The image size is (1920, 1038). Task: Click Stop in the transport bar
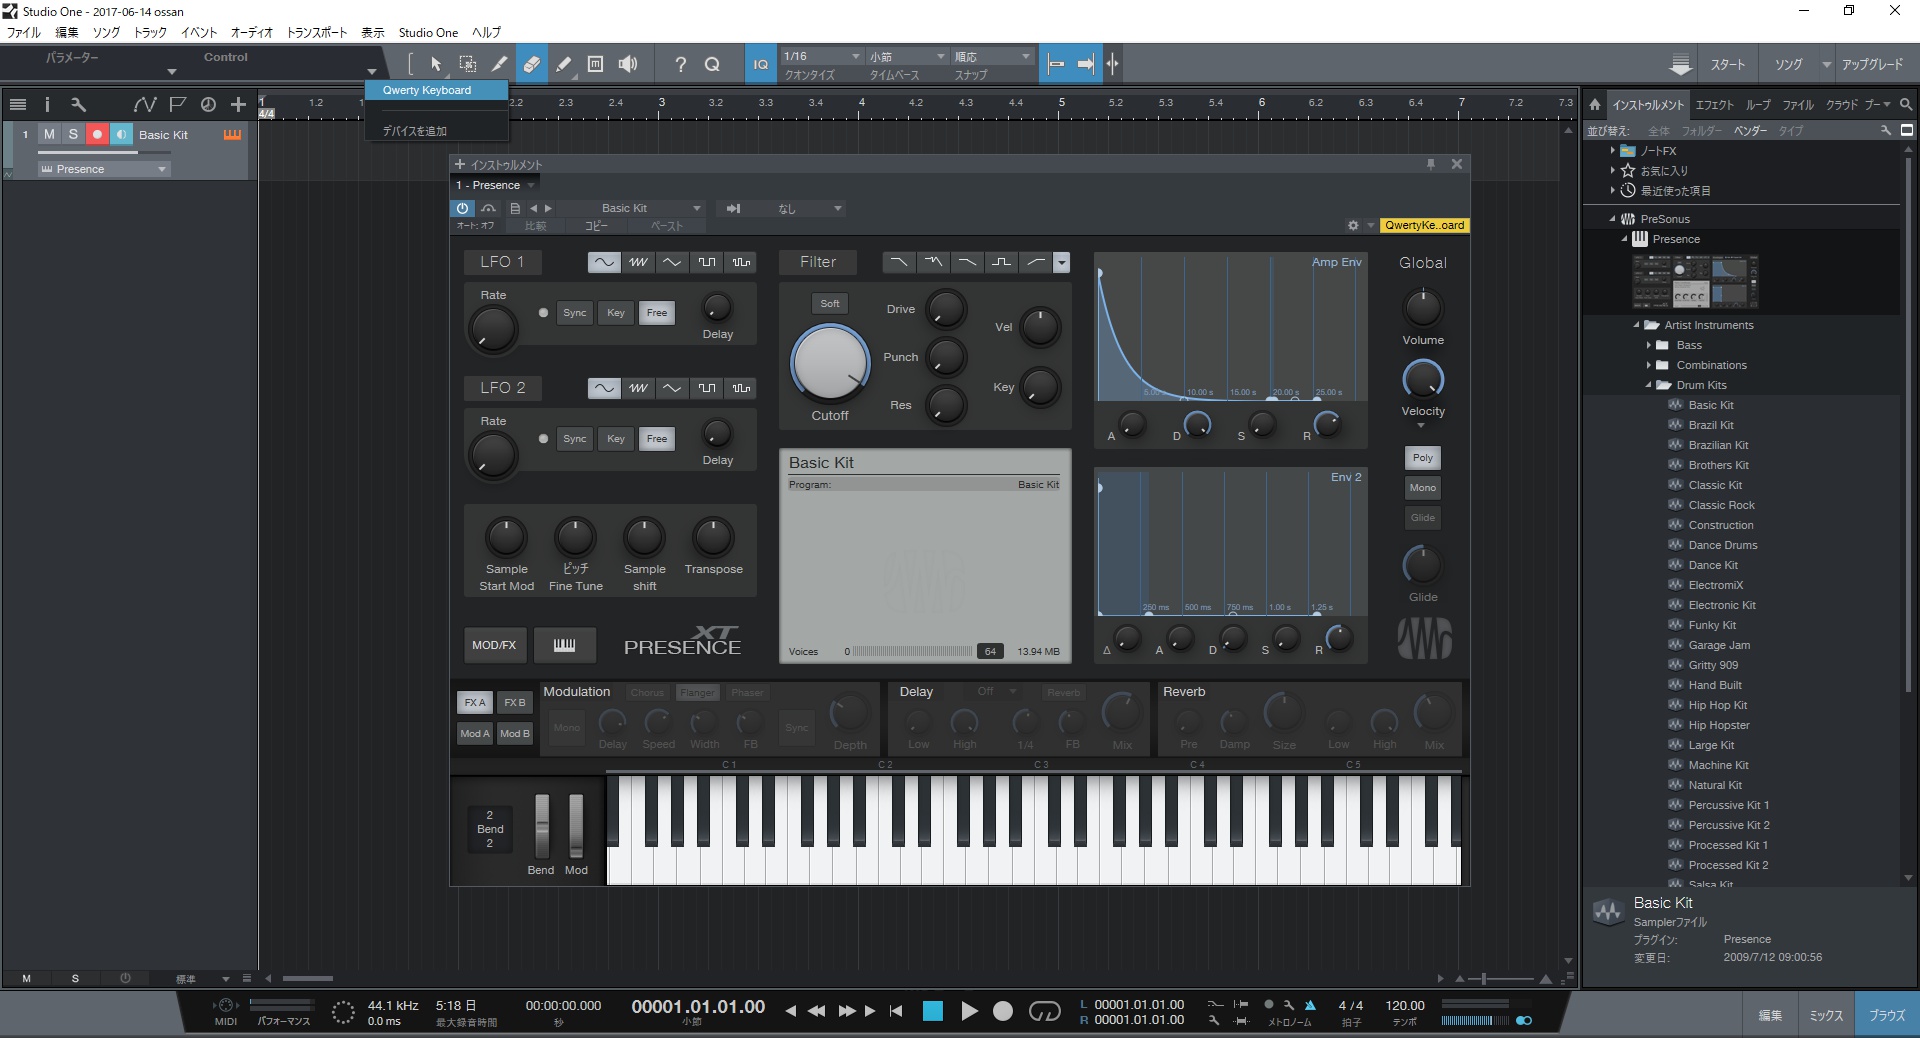[933, 1012]
